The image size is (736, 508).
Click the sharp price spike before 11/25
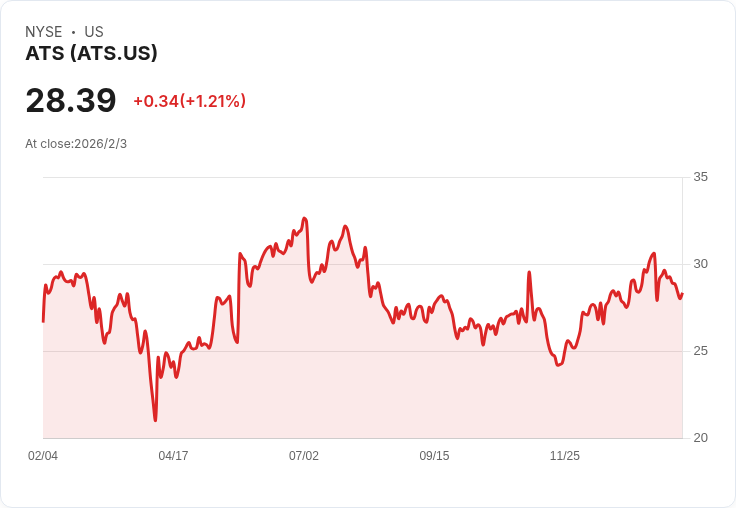pos(529,272)
